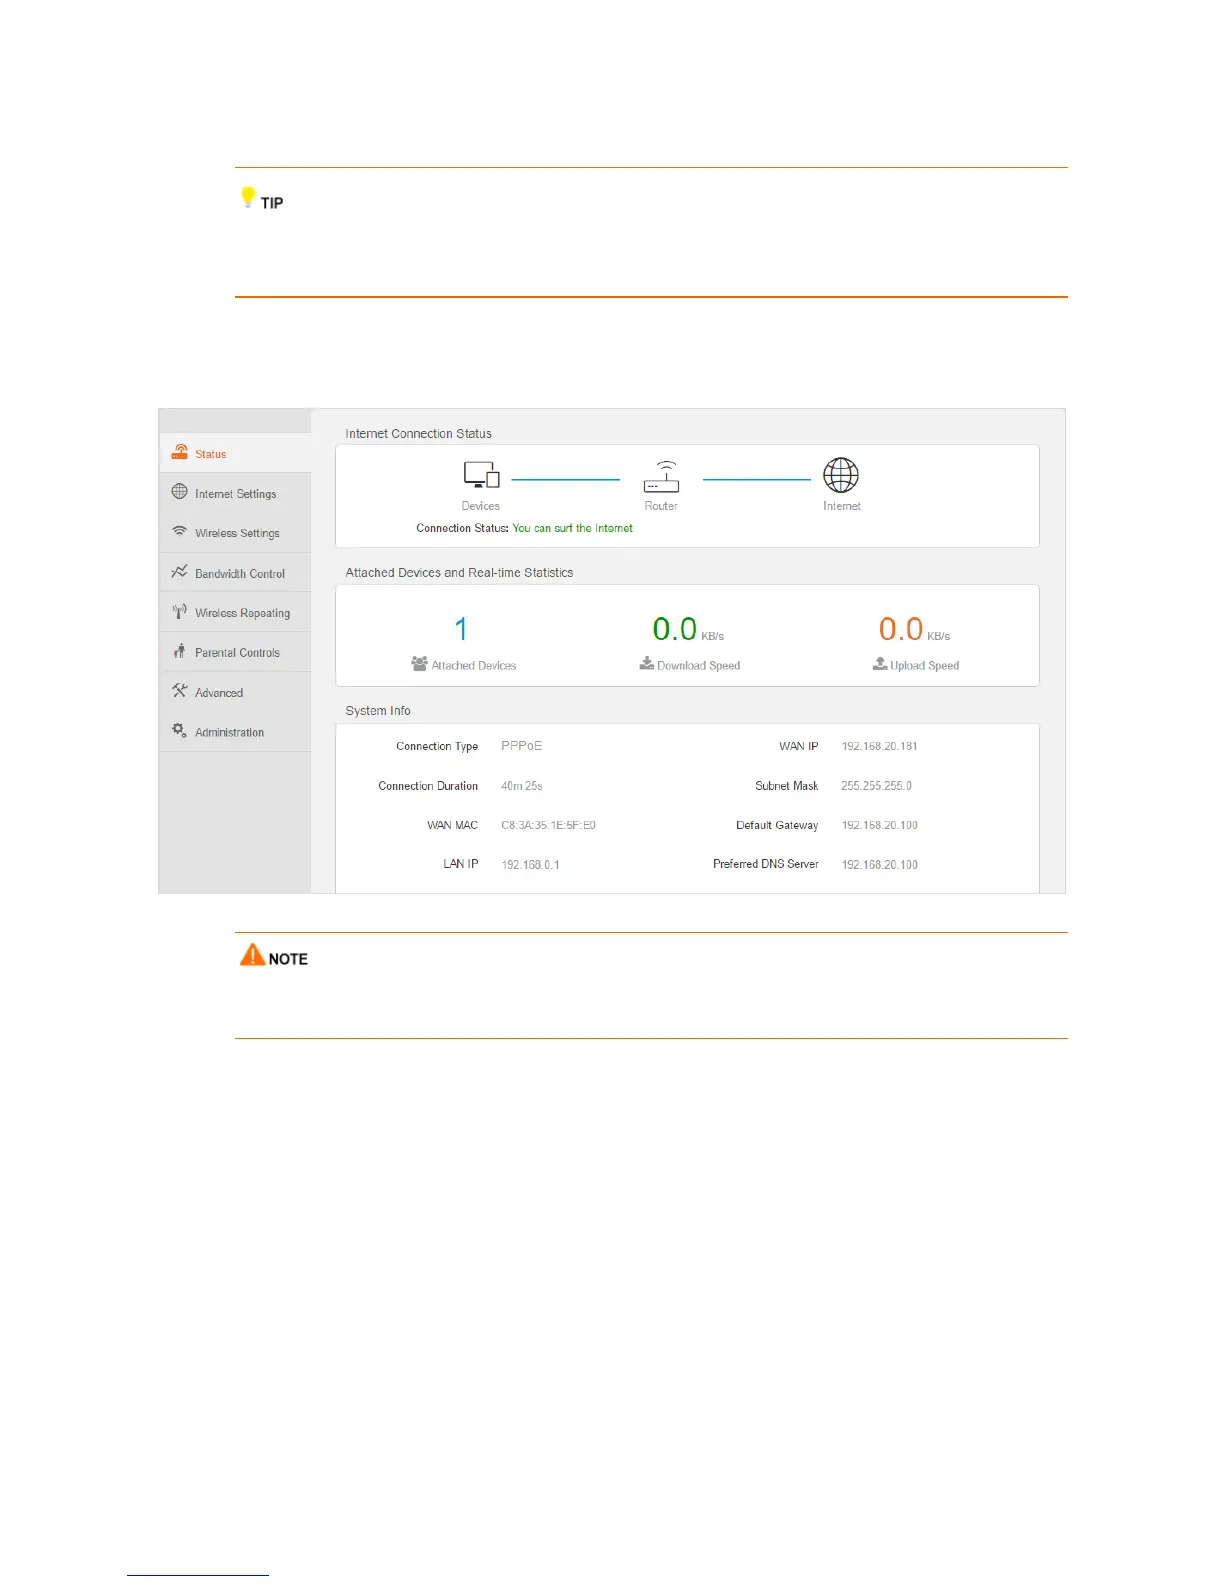Click the System Info heading
This screenshot has width=1224, height=1584.
click(x=378, y=711)
